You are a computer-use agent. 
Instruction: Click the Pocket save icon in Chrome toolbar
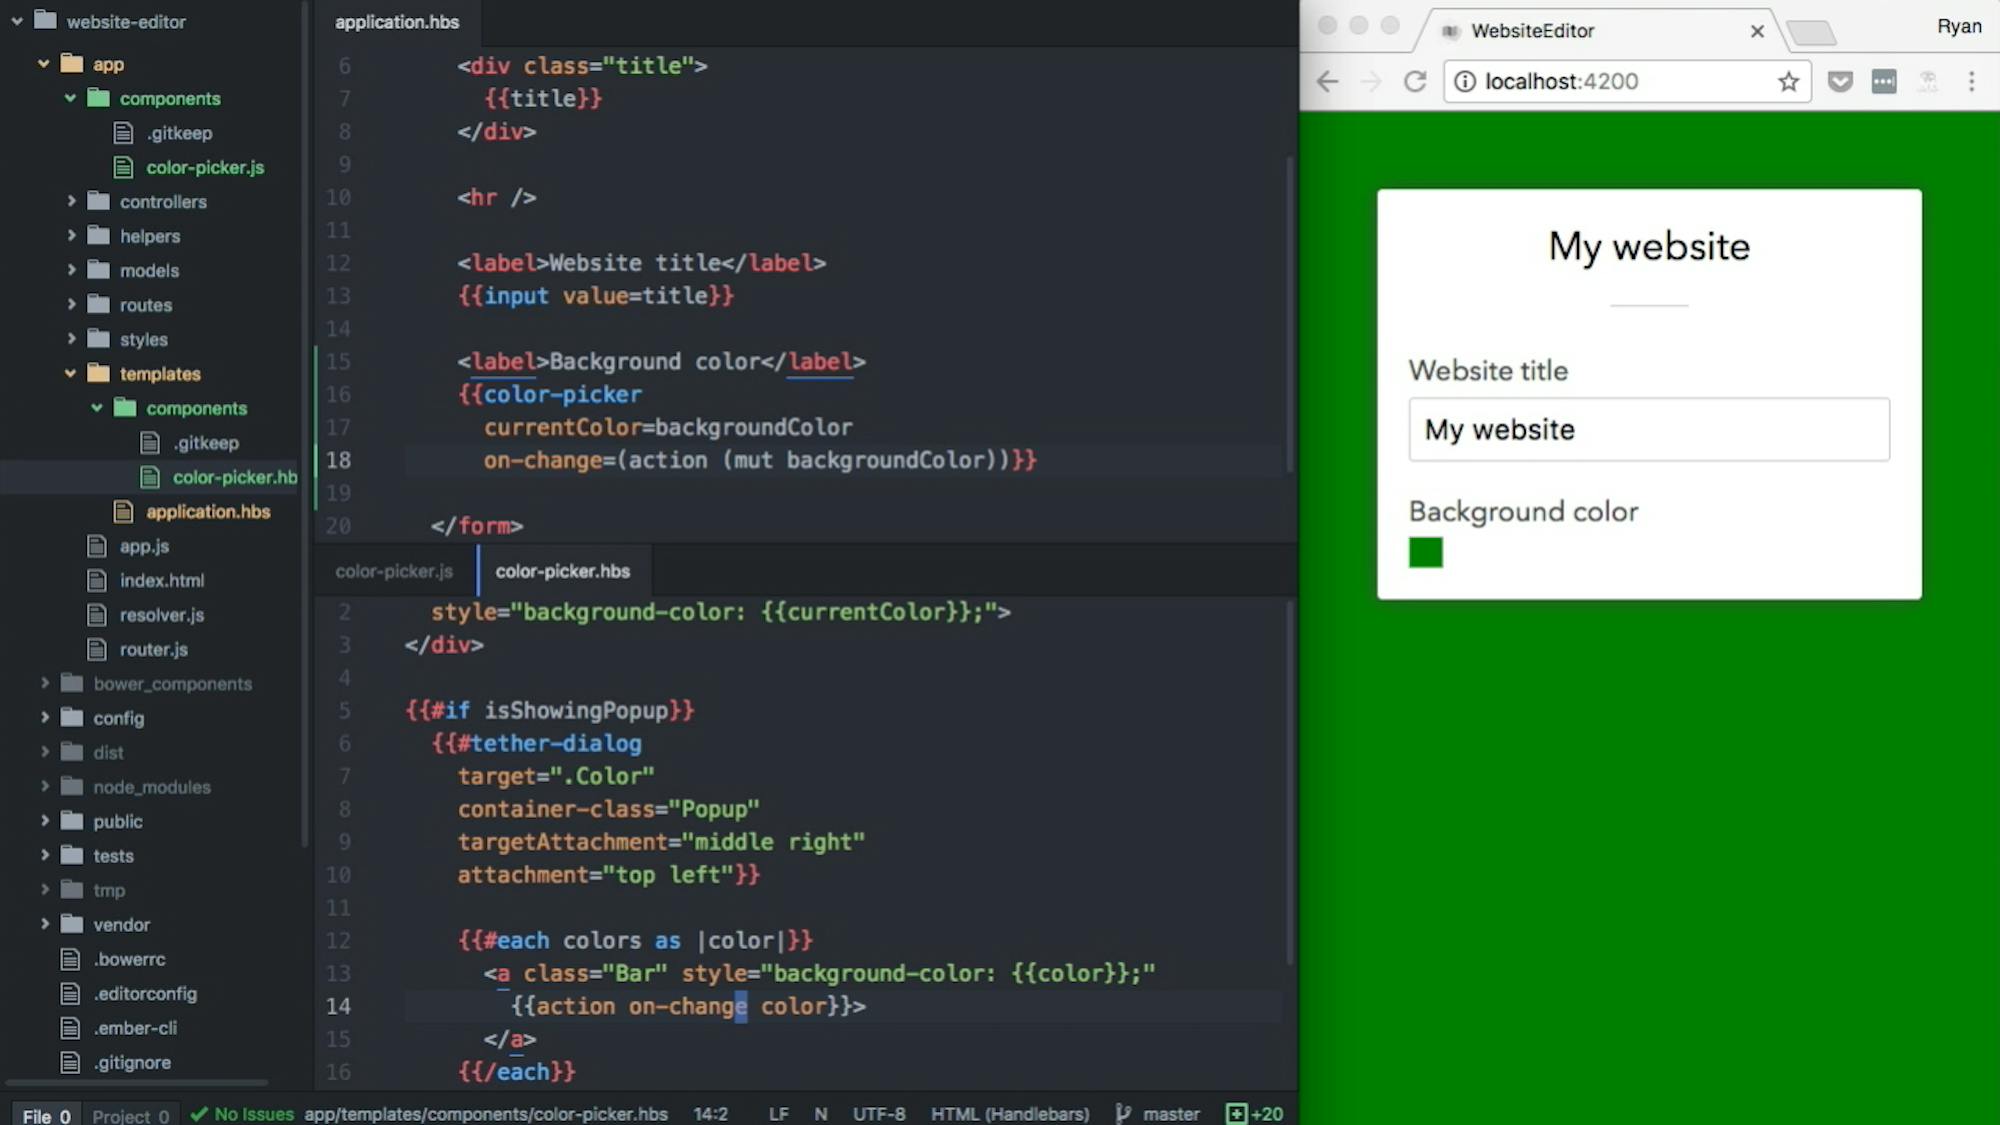pos(1840,81)
